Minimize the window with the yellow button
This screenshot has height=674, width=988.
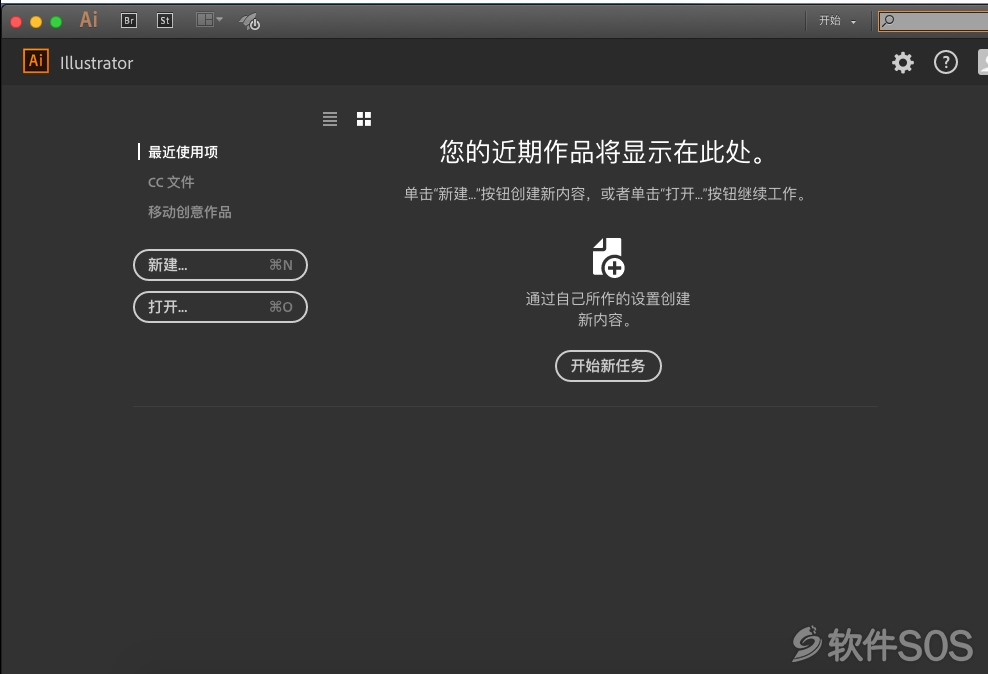[x=36, y=22]
